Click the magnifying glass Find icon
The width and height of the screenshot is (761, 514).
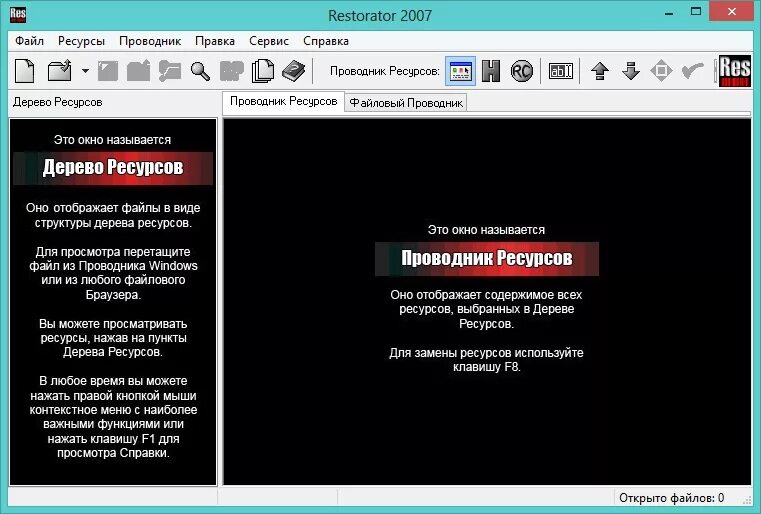coord(200,71)
